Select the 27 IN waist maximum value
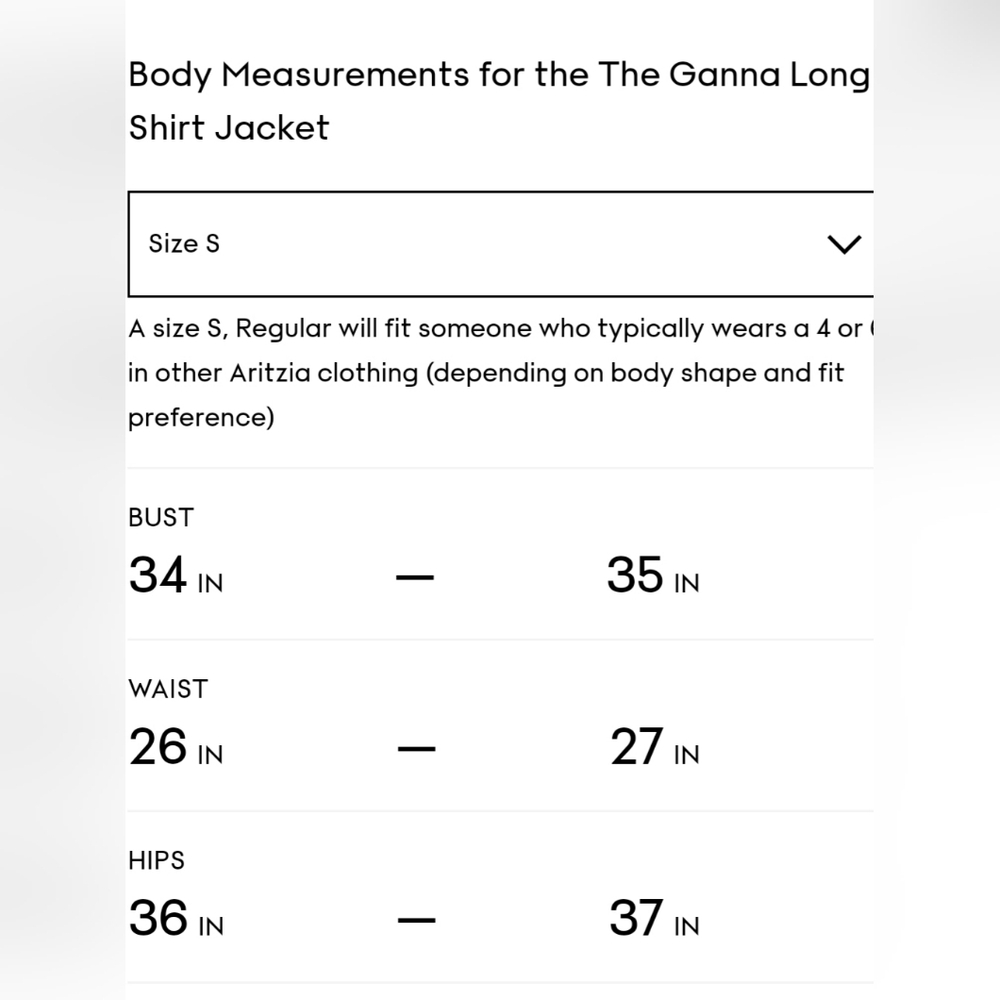The width and height of the screenshot is (1000, 1000). click(x=654, y=746)
